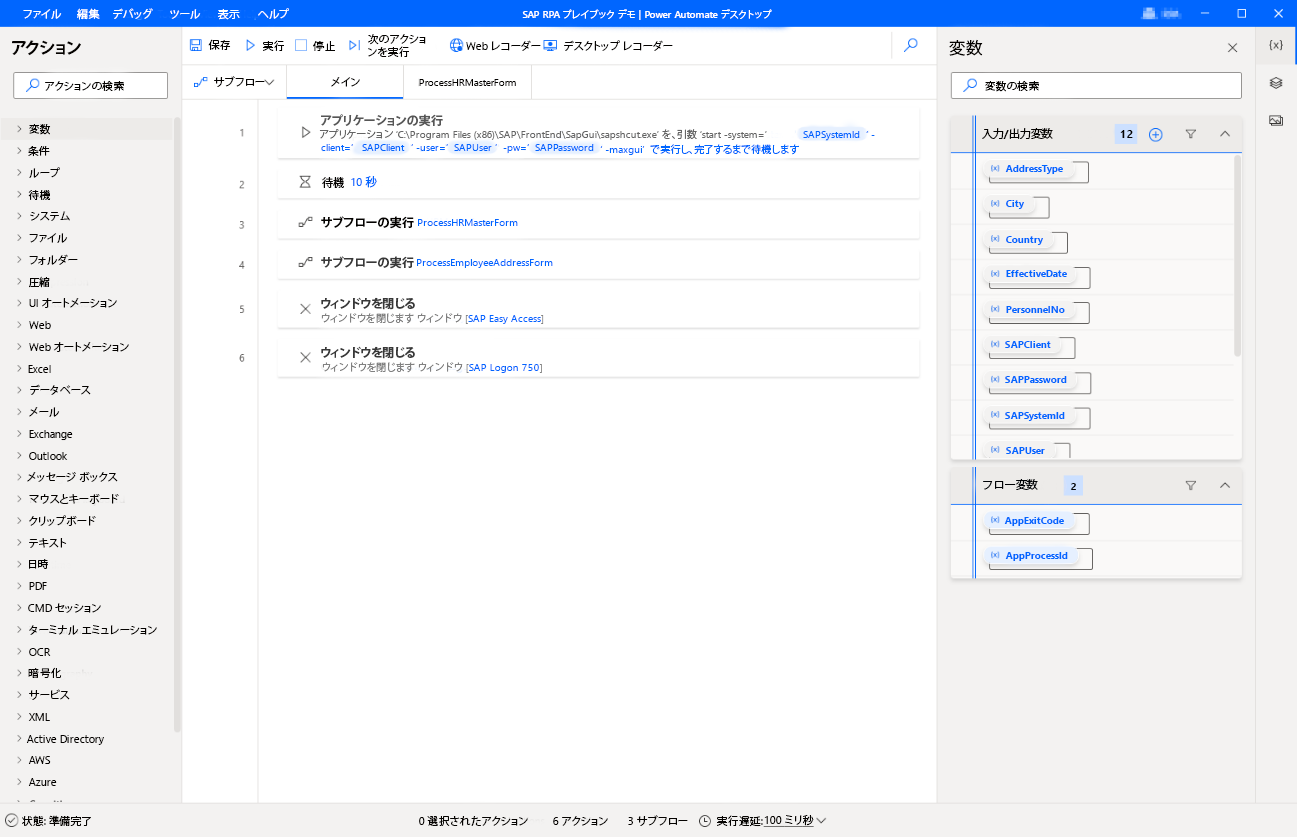Stop the flow with 停止 icon
The image size is (1297, 837).
coord(301,45)
